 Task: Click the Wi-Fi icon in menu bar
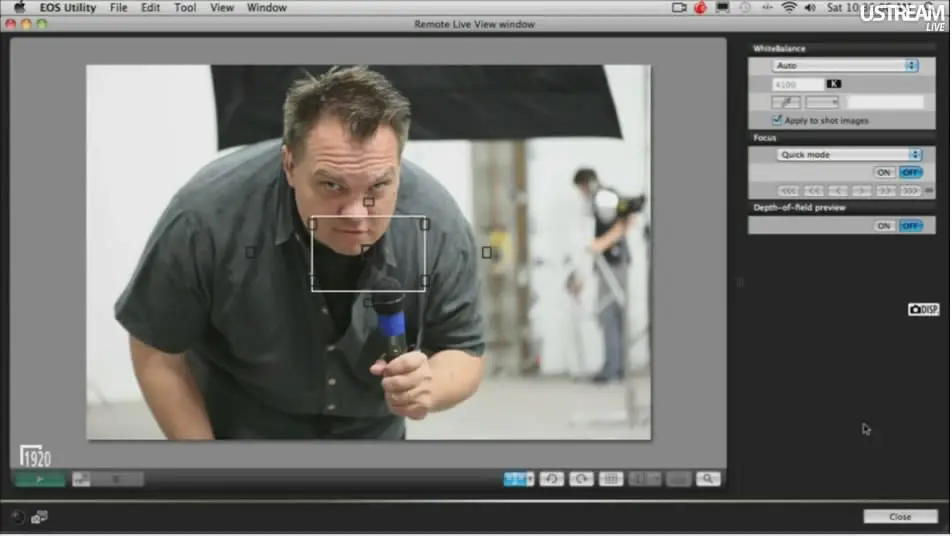789,8
